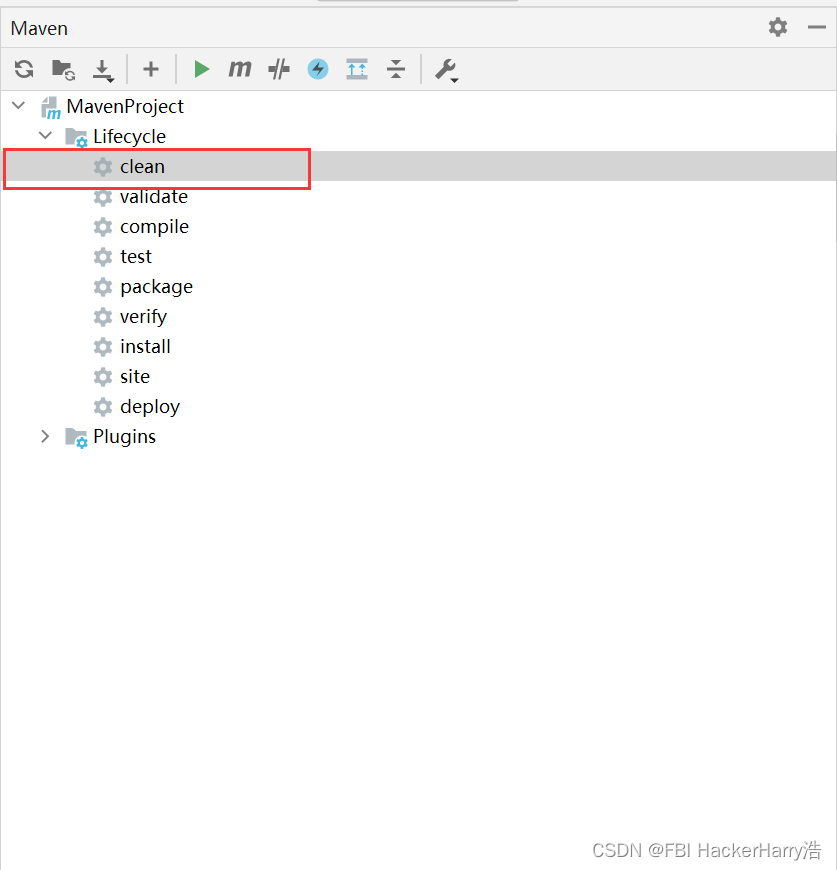
Task: Select the validate lifecycle phase
Action: [x=154, y=196]
